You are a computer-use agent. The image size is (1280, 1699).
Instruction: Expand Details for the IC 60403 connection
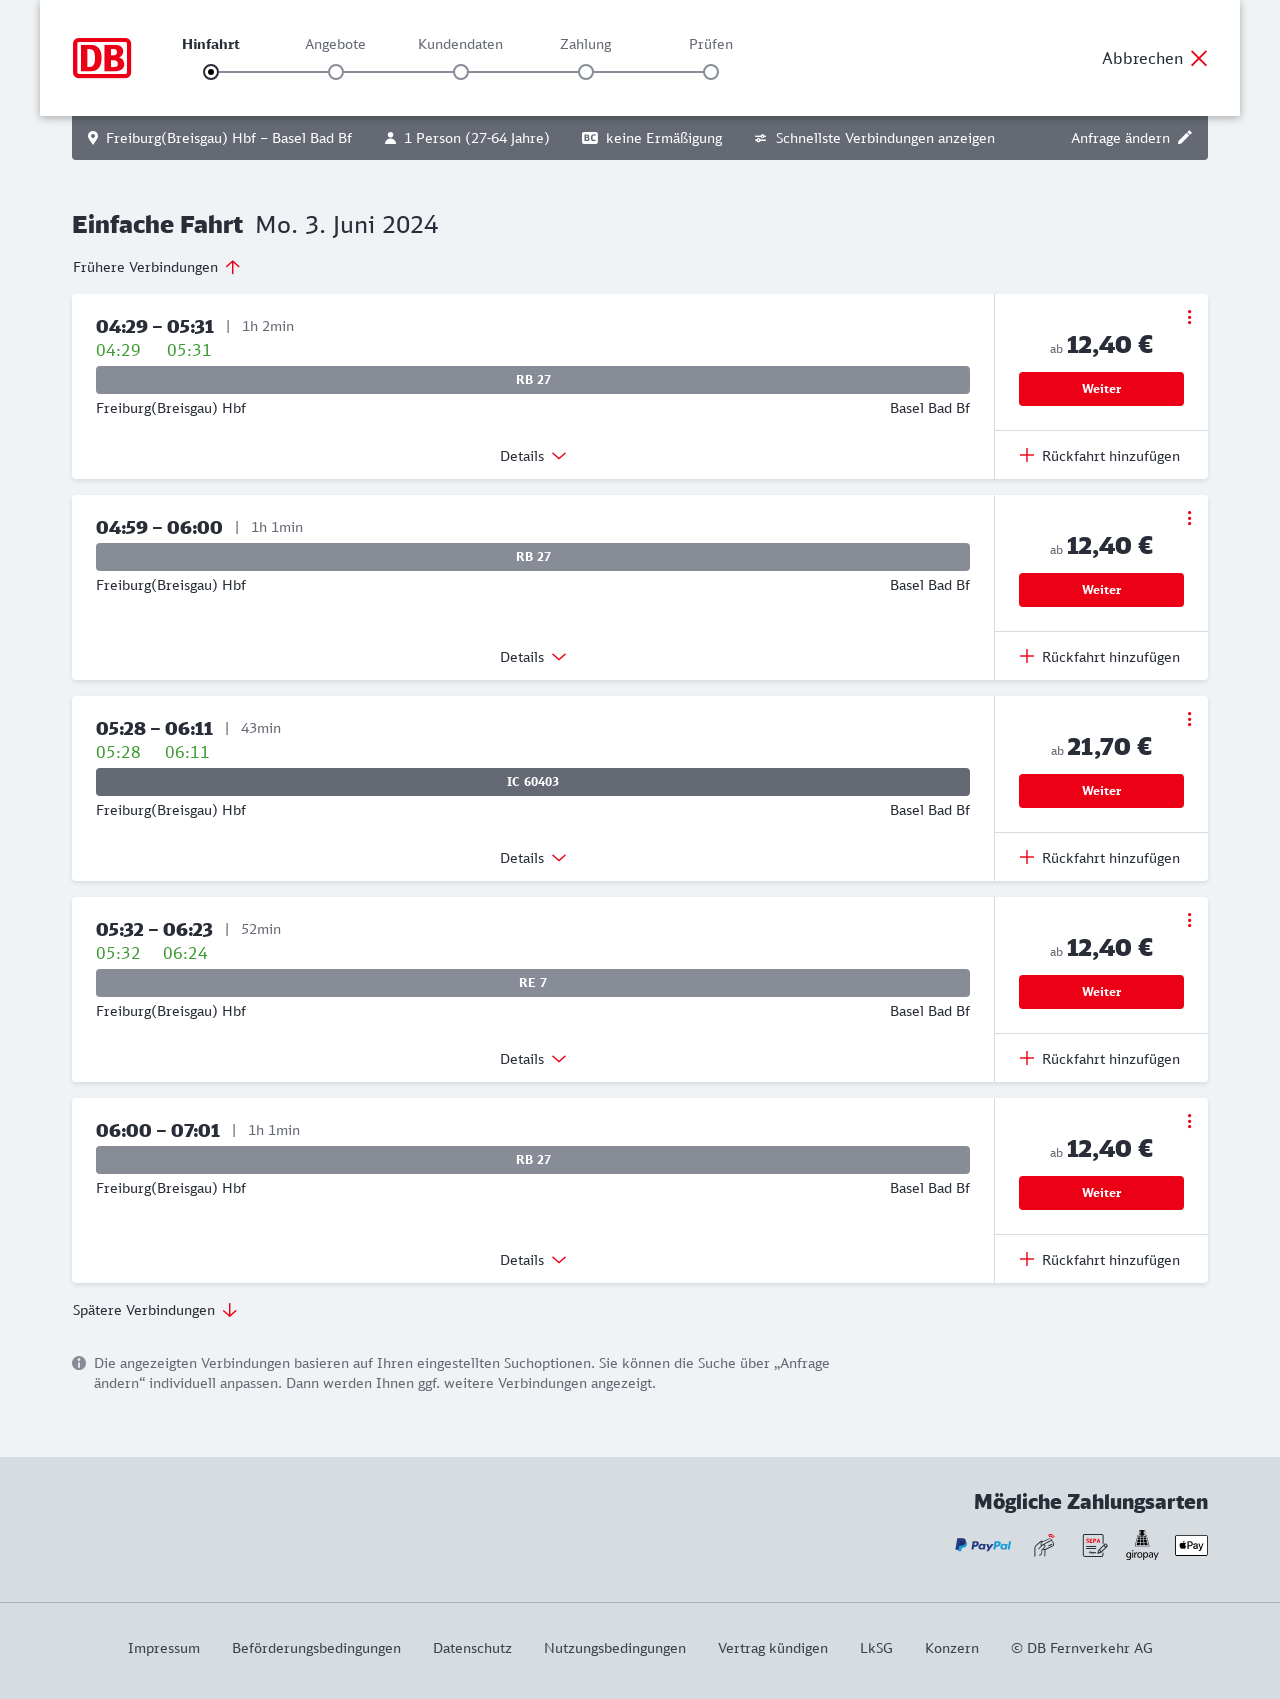[533, 858]
